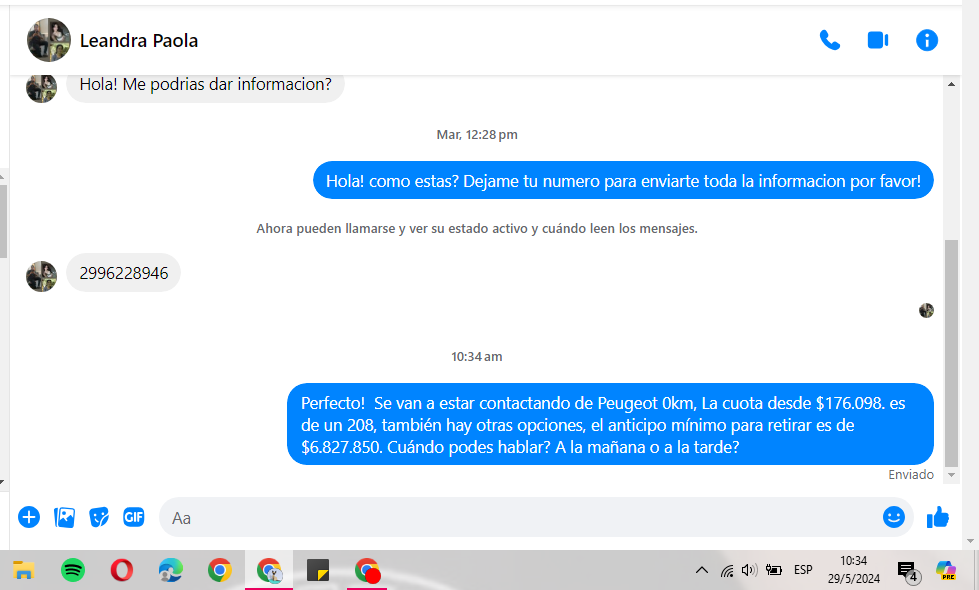Start a video call in this chat
Viewport: 979px width, 590px height.
[x=878, y=40]
